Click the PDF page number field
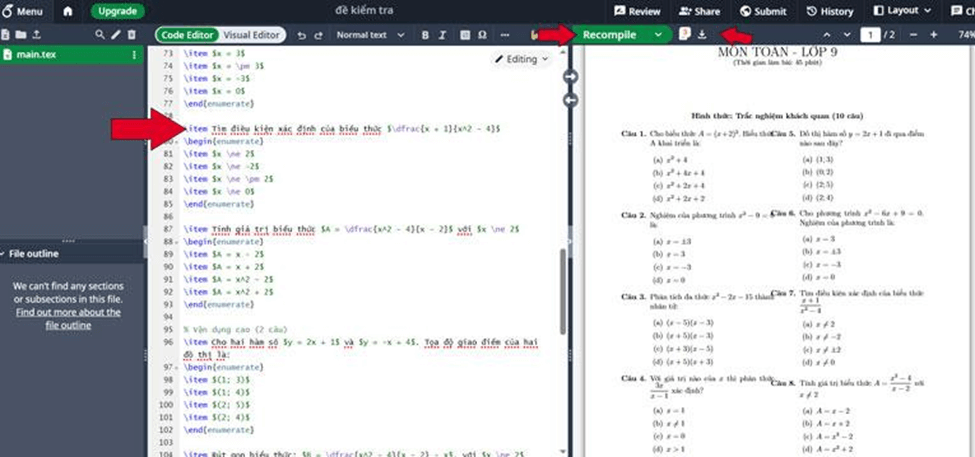The image size is (975, 457). [x=872, y=35]
